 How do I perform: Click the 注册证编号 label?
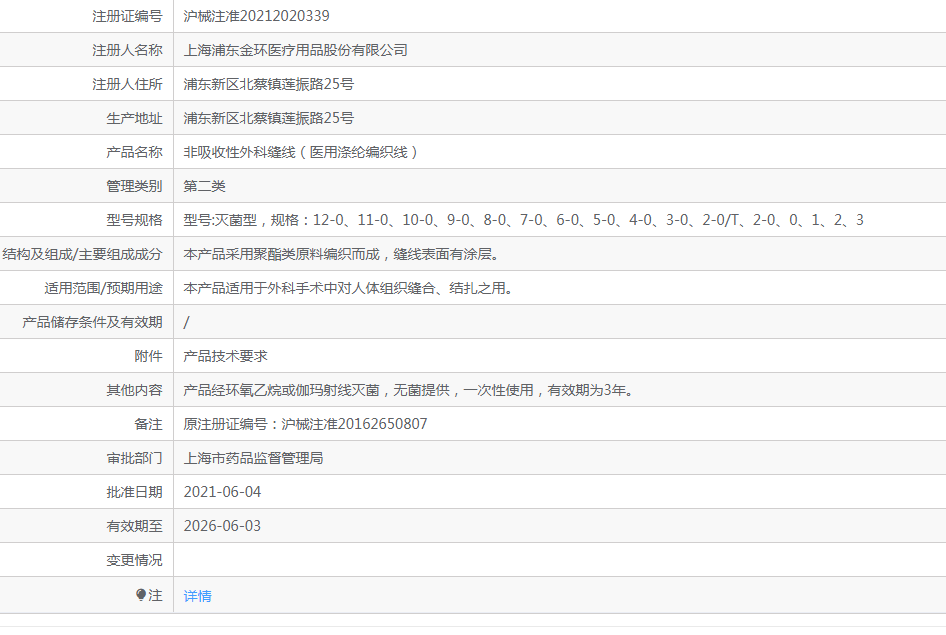(127, 16)
